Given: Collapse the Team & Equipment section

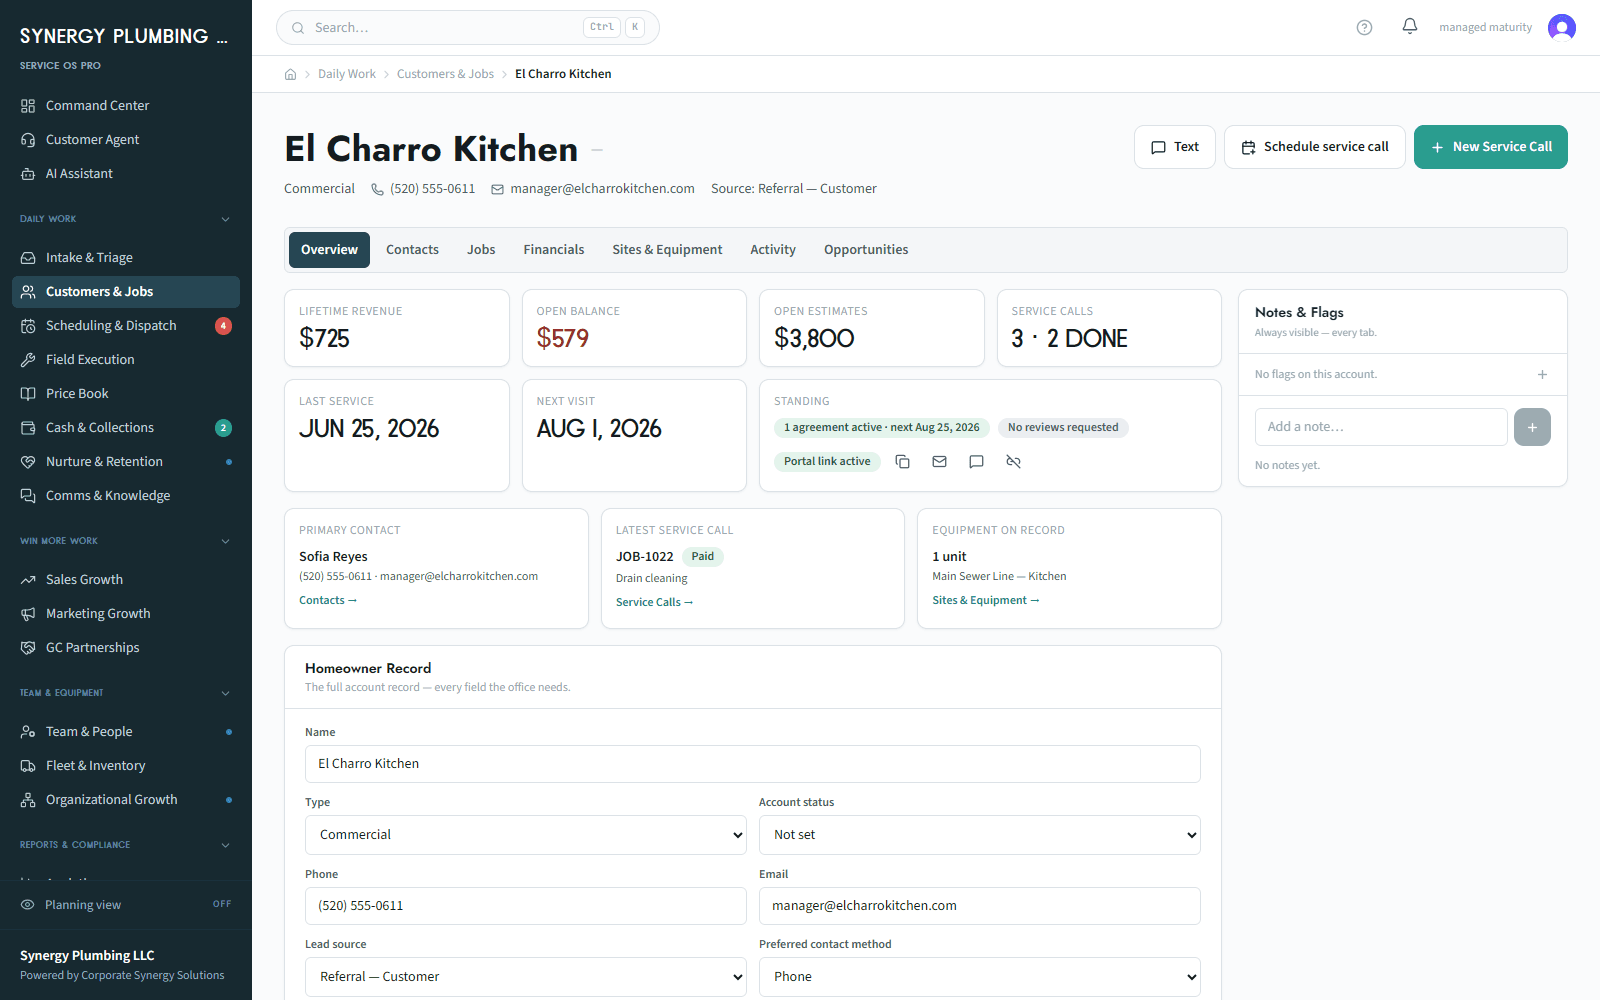Looking at the screenshot, I should pyautogui.click(x=126, y=693).
